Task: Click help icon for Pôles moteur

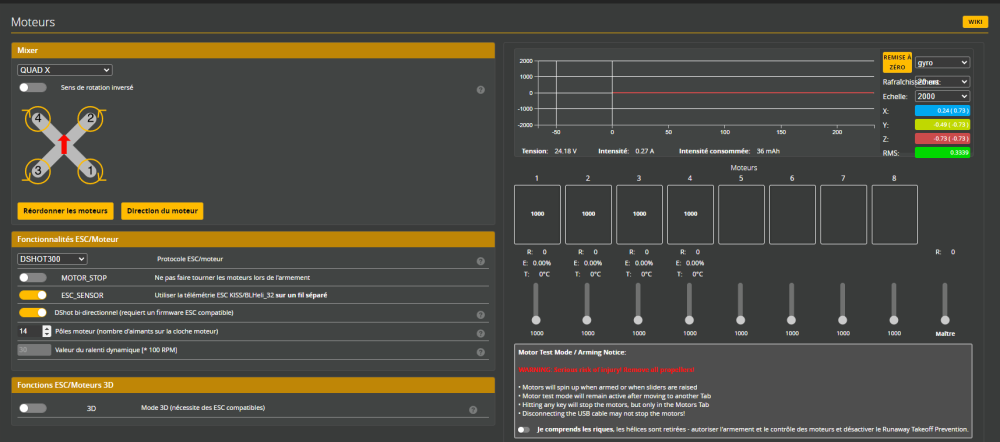Action: point(481,331)
